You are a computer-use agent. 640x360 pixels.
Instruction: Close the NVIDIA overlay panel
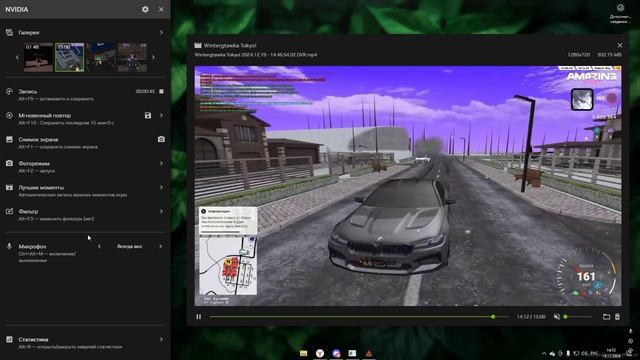tap(161, 9)
